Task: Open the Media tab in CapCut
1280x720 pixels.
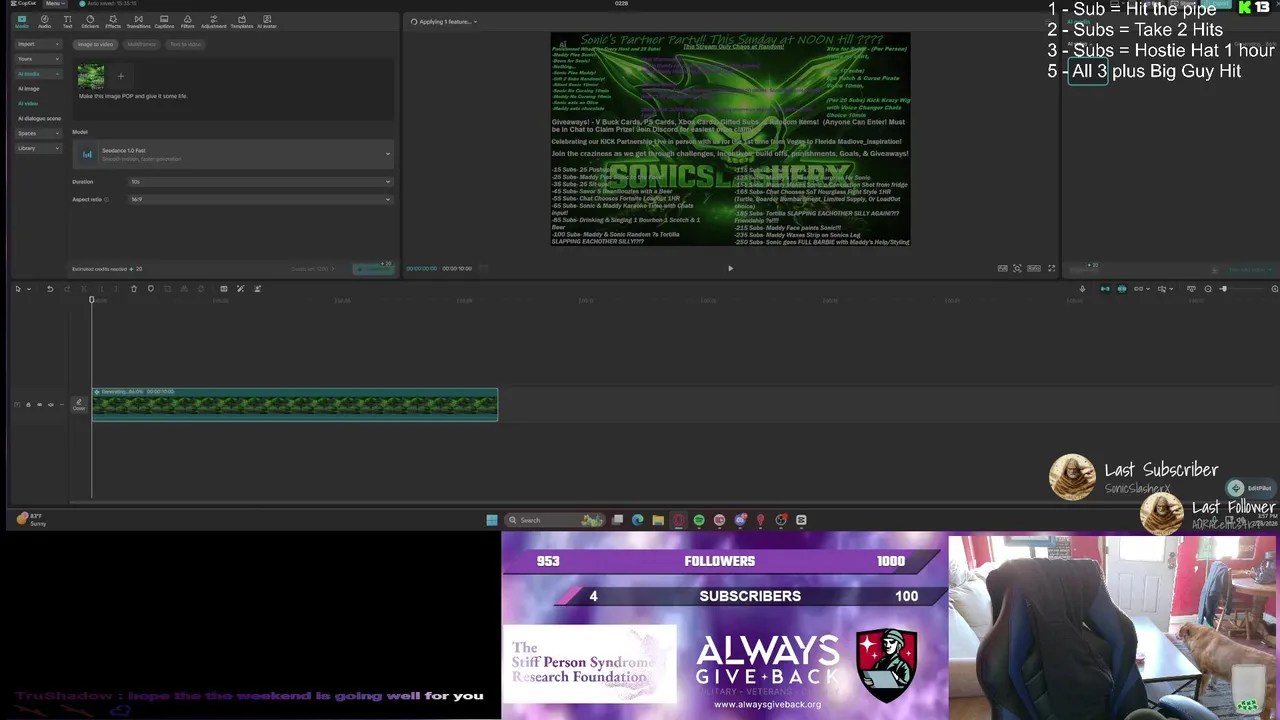Action: point(21,21)
